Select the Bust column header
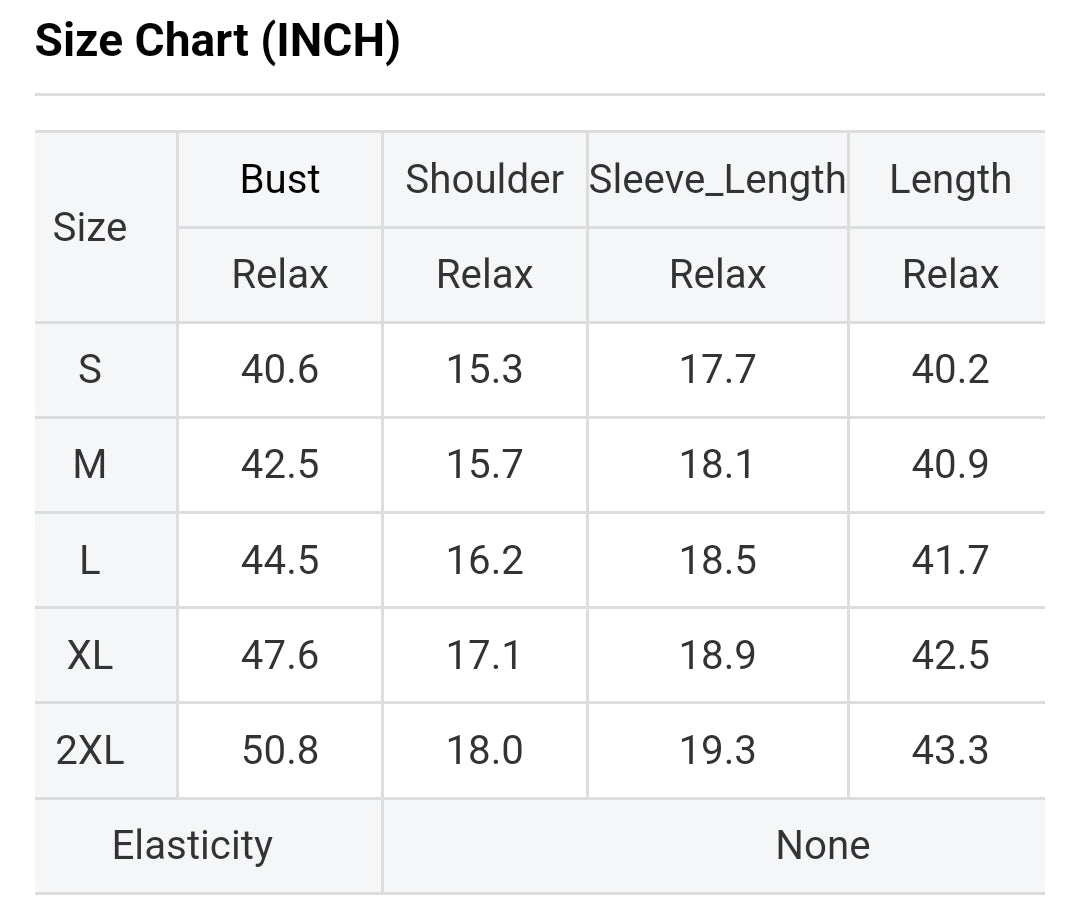Screen dimensions: 1080x914 [x=280, y=180]
